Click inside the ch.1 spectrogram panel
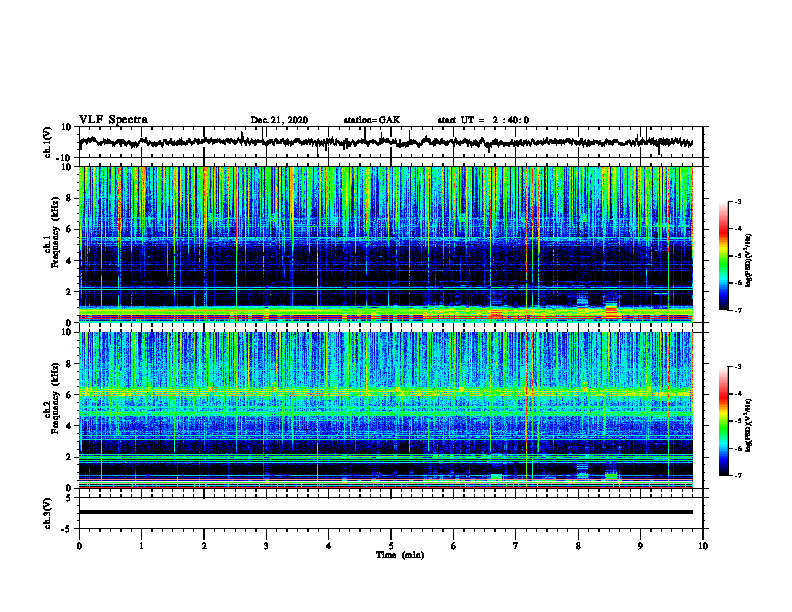Screen dimensions: 792x612 tap(385, 244)
